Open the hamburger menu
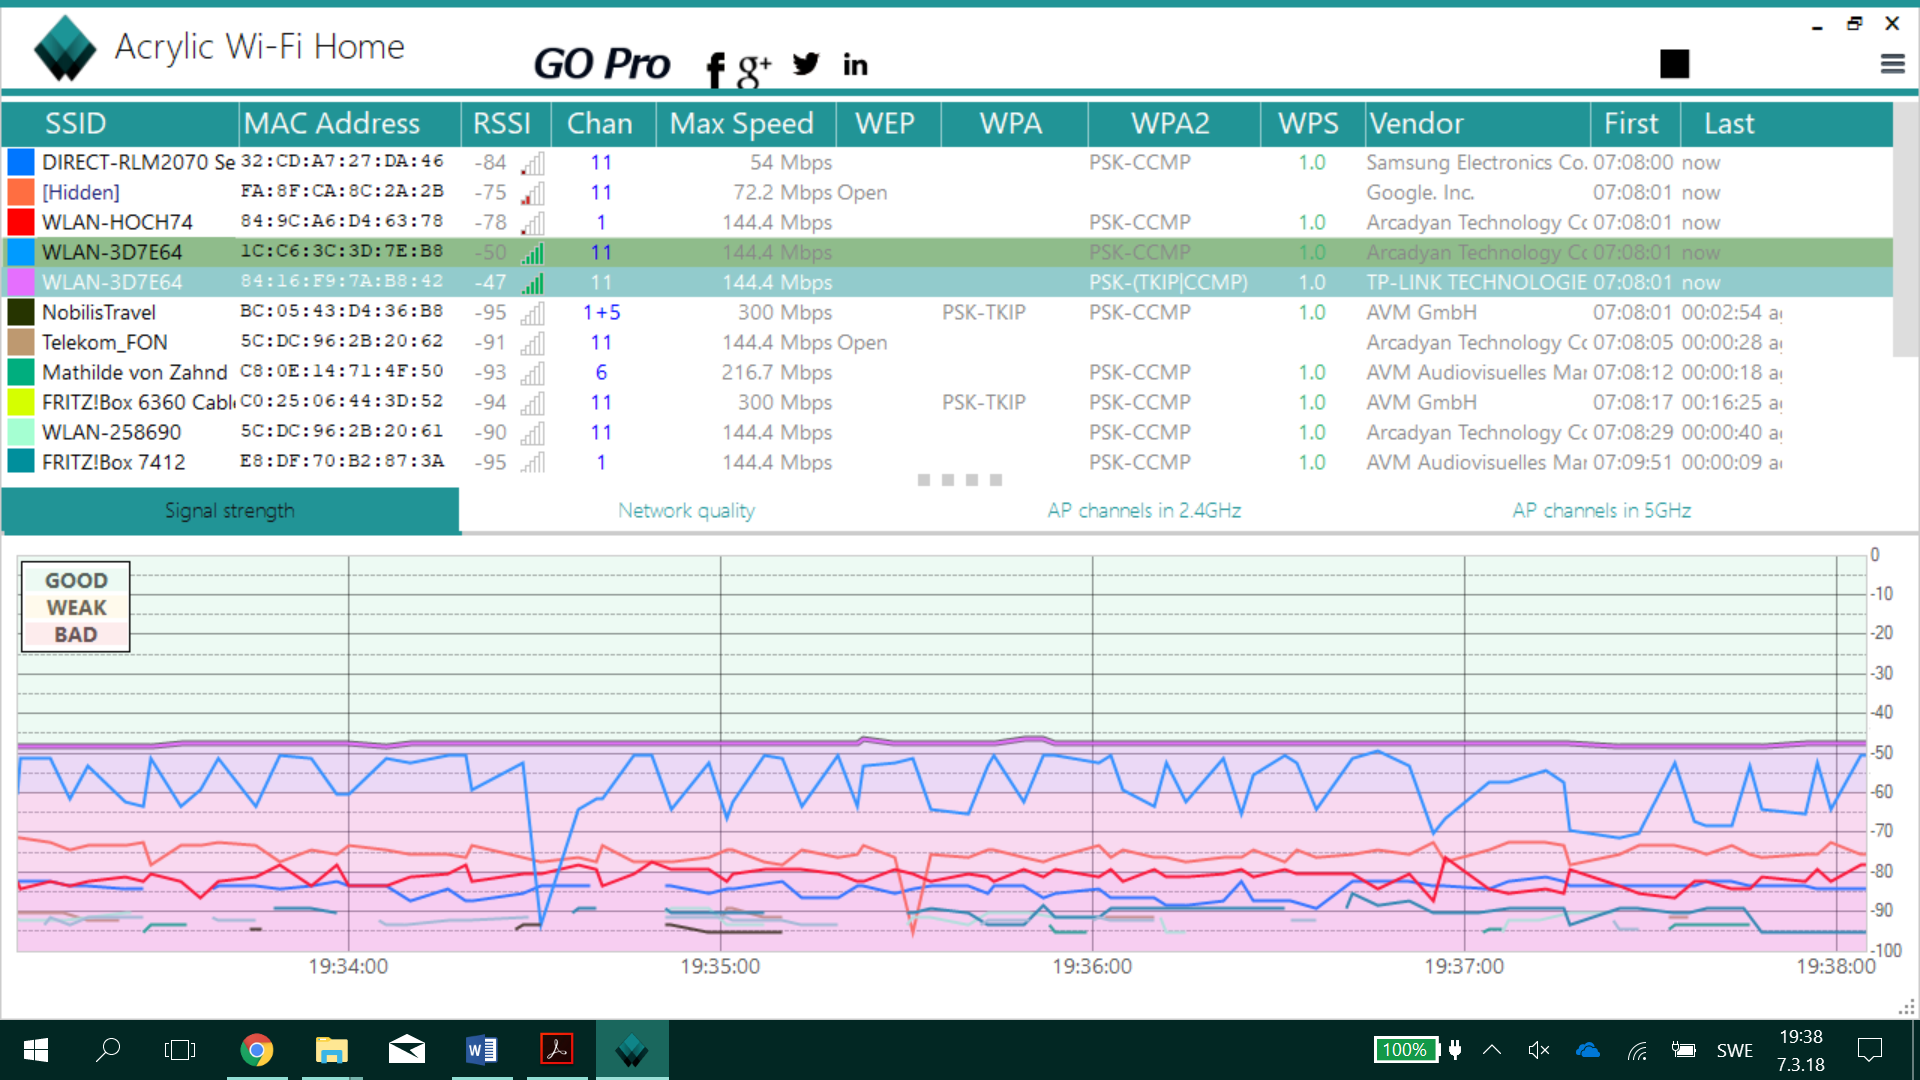Image resolution: width=1920 pixels, height=1080 pixels. [x=1892, y=64]
